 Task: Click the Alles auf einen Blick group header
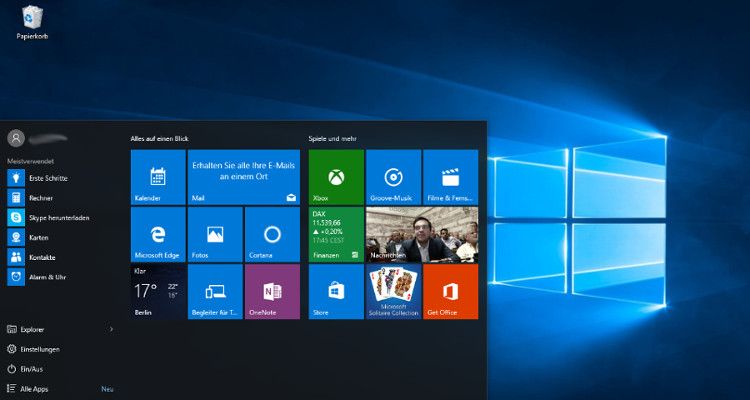[x=159, y=139]
